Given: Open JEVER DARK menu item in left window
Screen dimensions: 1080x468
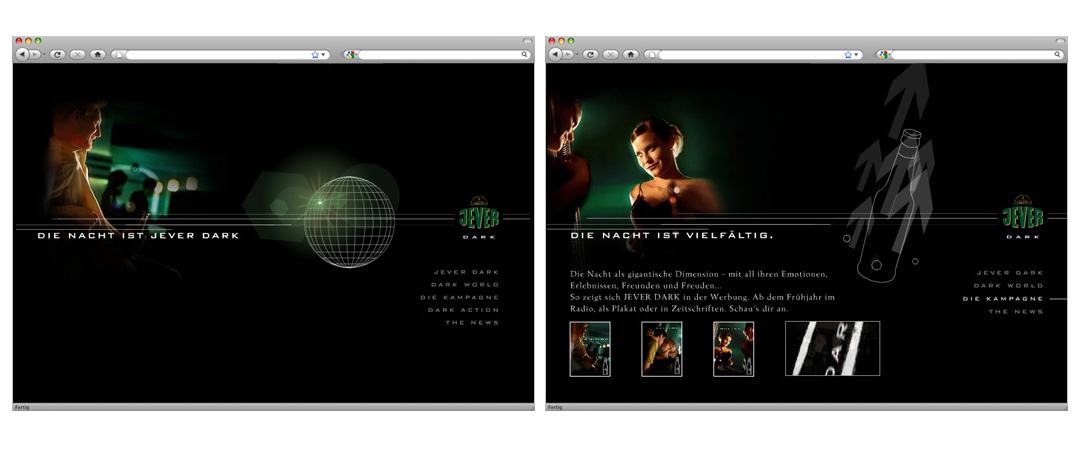Looking at the screenshot, I should click(466, 272).
